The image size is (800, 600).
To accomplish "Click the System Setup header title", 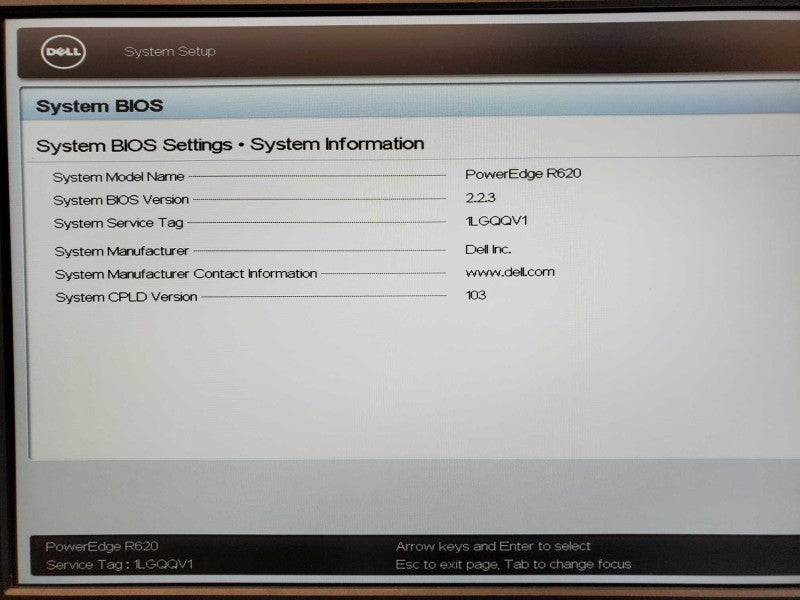I will pyautogui.click(x=170, y=52).
